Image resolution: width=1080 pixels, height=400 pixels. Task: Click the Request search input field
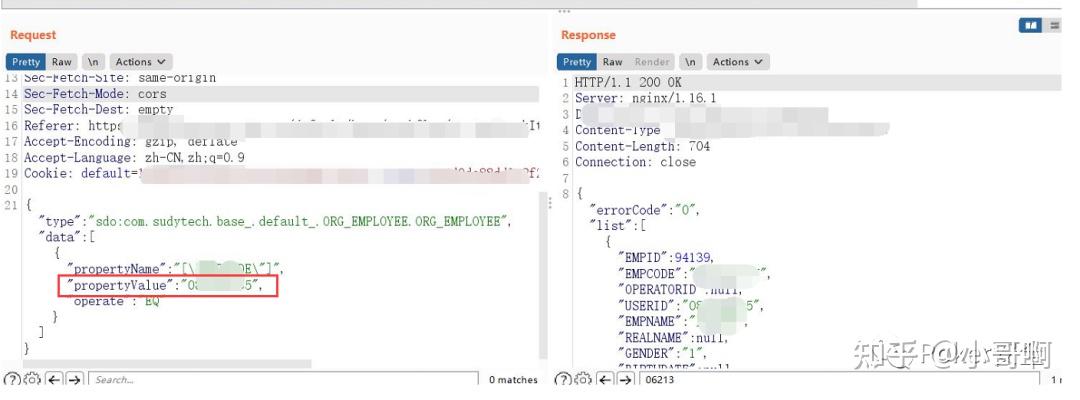pyautogui.click(x=280, y=380)
